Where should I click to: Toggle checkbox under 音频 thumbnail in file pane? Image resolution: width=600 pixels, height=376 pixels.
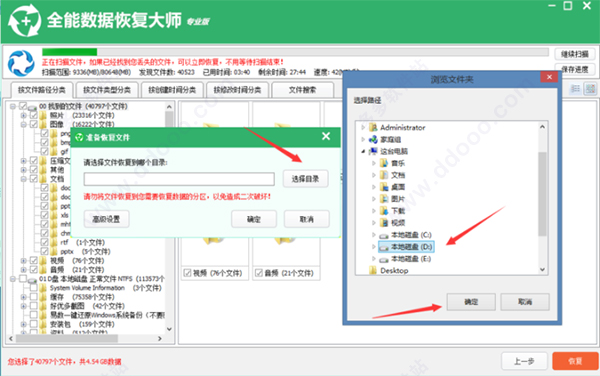(259, 273)
